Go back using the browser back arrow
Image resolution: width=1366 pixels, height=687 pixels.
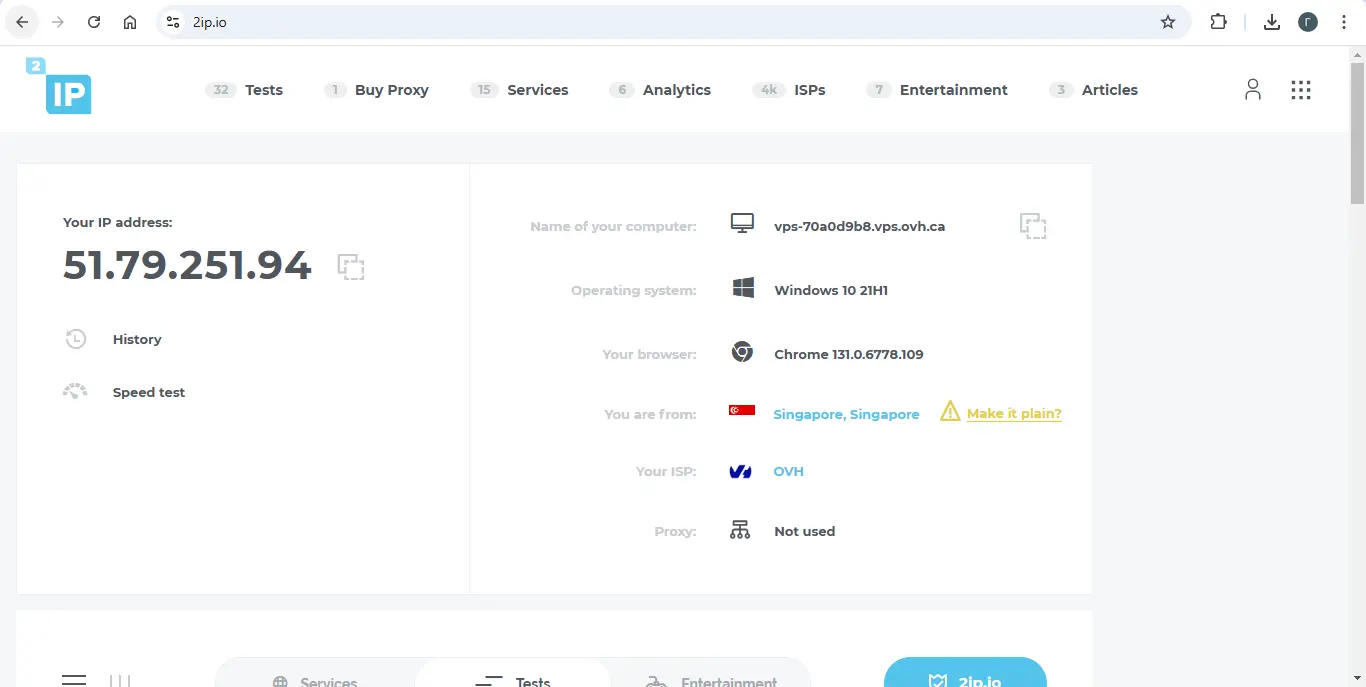[x=22, y=22]
